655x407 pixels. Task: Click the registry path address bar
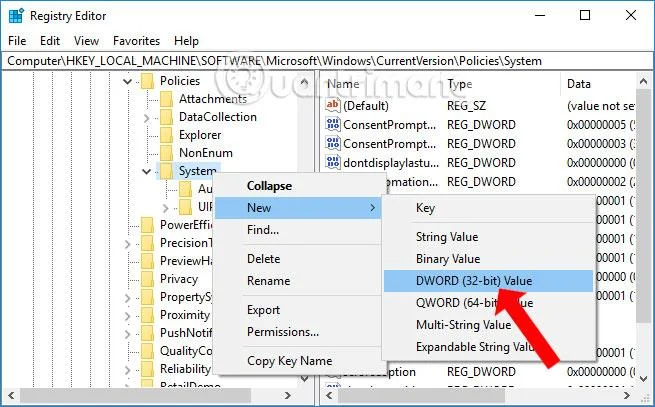pos(327,61)
